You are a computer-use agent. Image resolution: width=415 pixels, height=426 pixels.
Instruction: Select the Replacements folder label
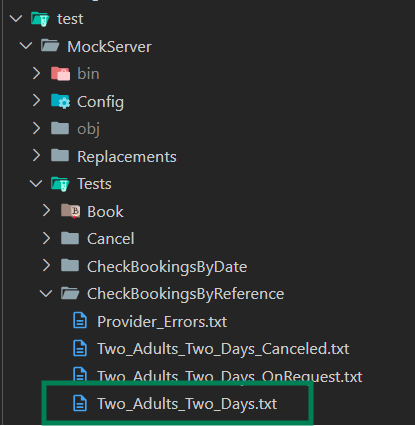tap(127, 157)
